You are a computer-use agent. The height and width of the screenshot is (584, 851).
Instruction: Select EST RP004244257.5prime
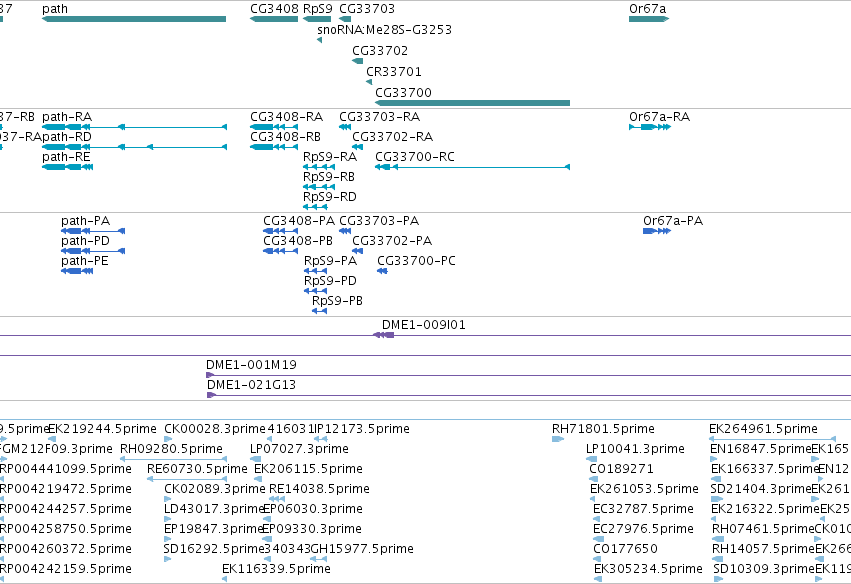tap(66, 509)
